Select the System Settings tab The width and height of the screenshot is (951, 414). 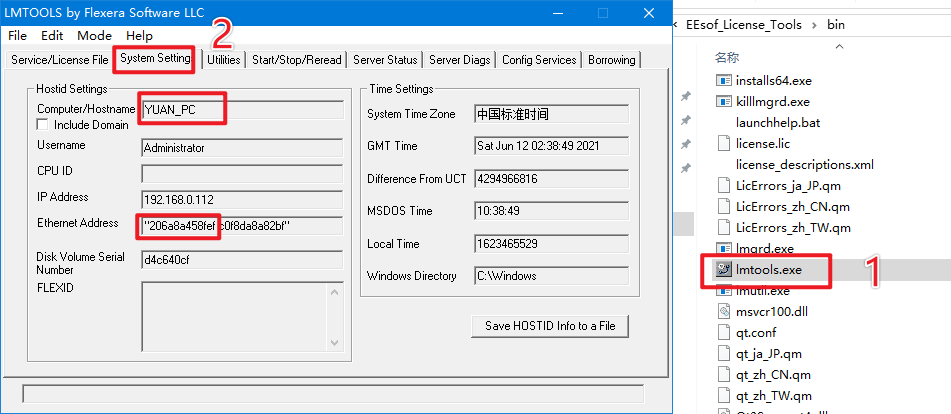point(156,58)
